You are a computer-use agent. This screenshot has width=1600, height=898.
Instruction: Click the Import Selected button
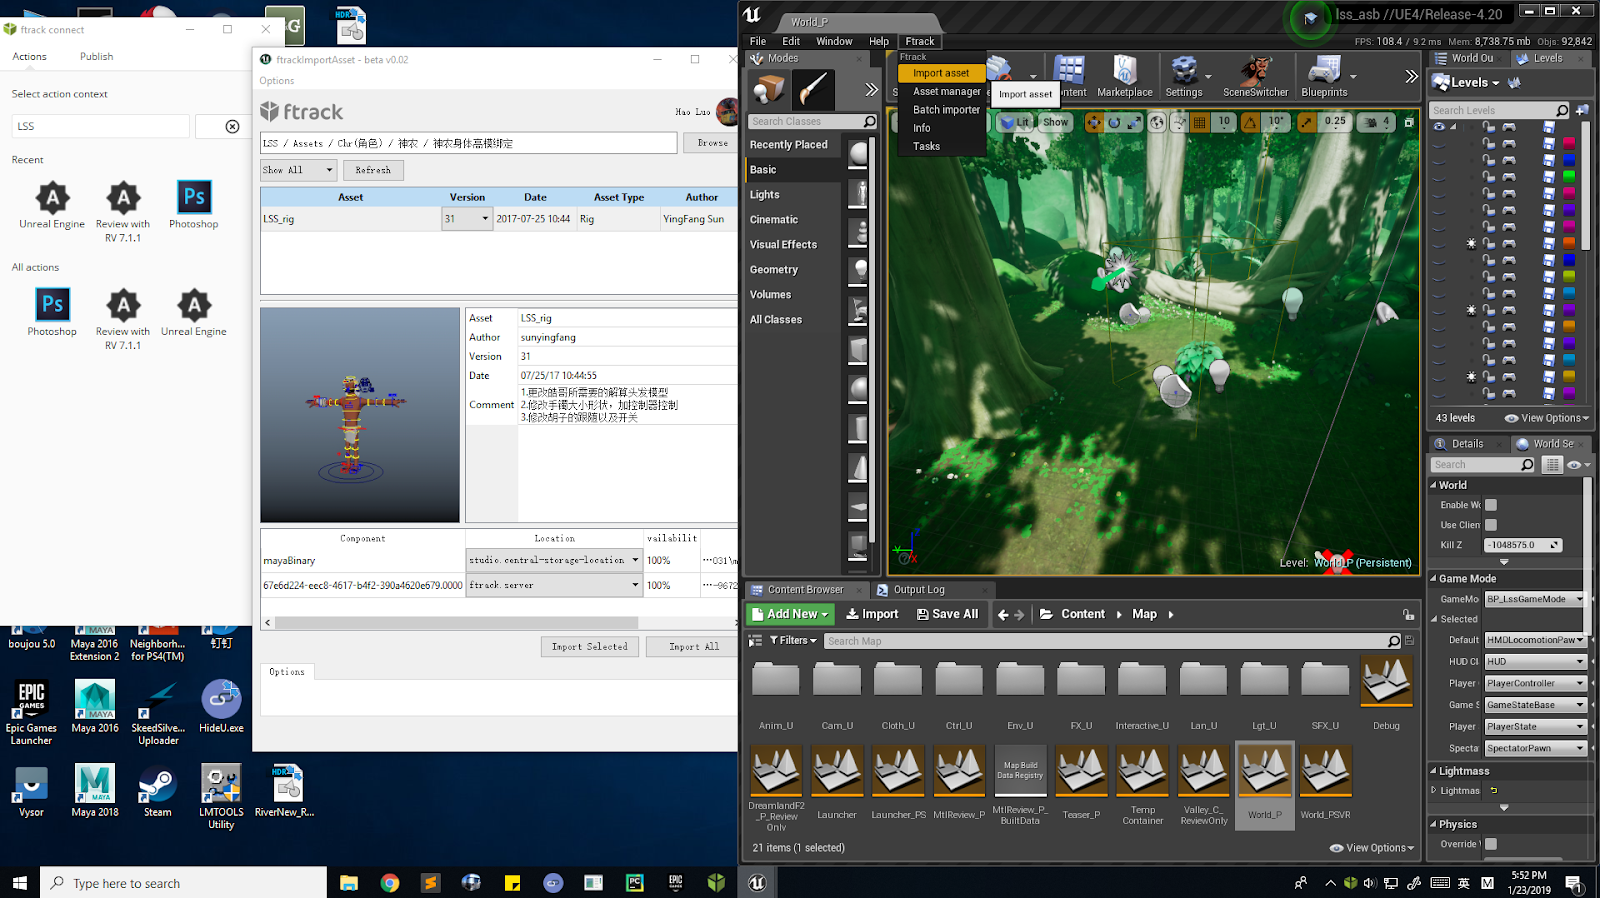click(590, 647)
